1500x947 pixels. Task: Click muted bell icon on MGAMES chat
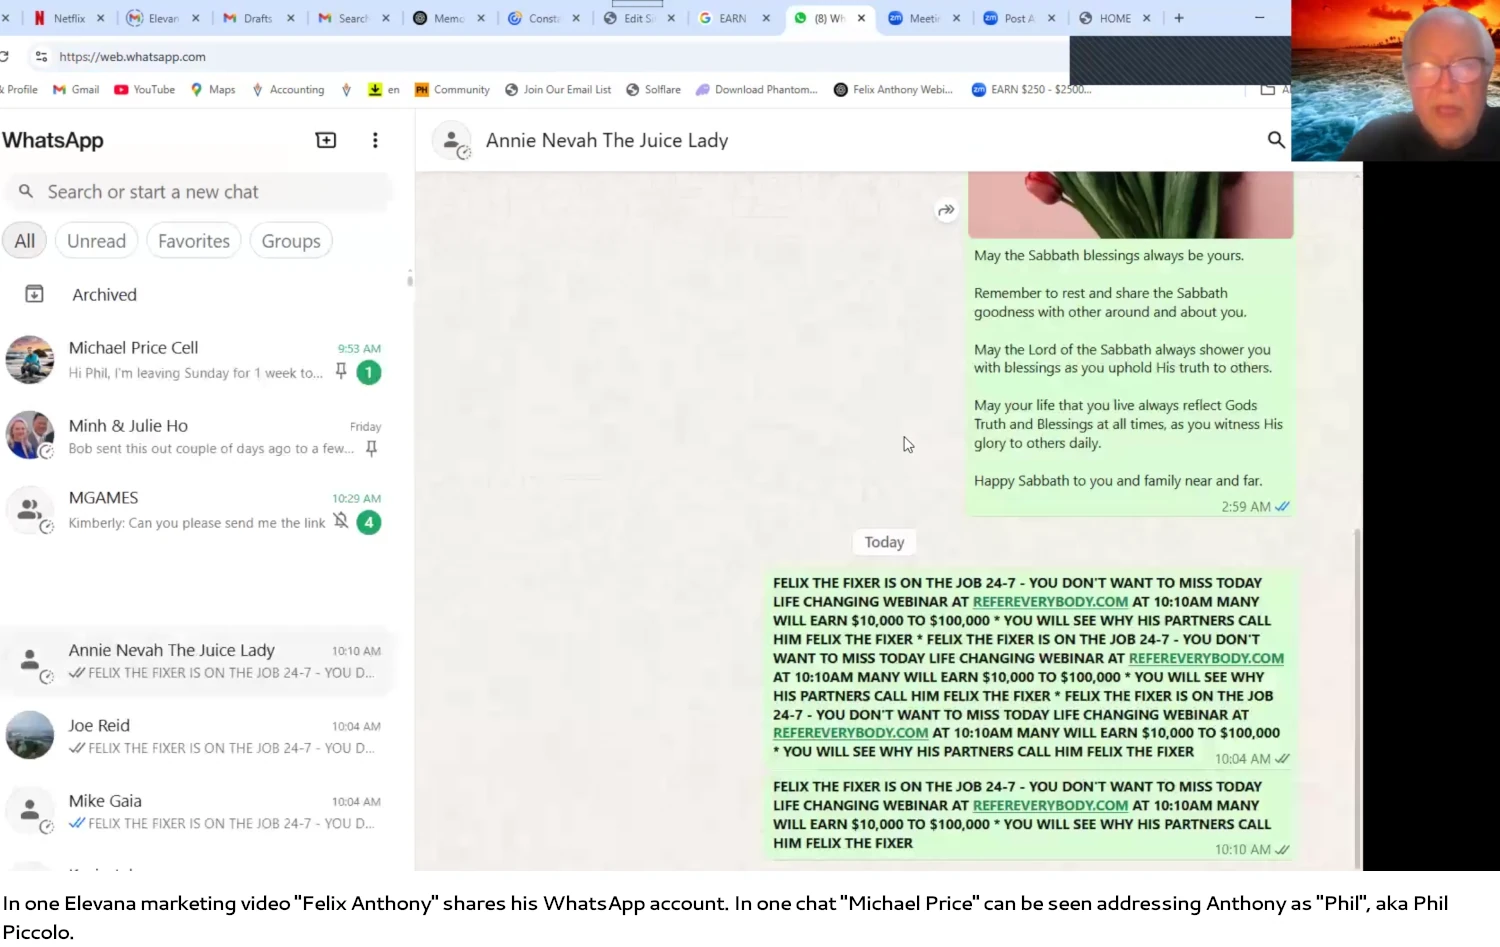coord(341,521)
